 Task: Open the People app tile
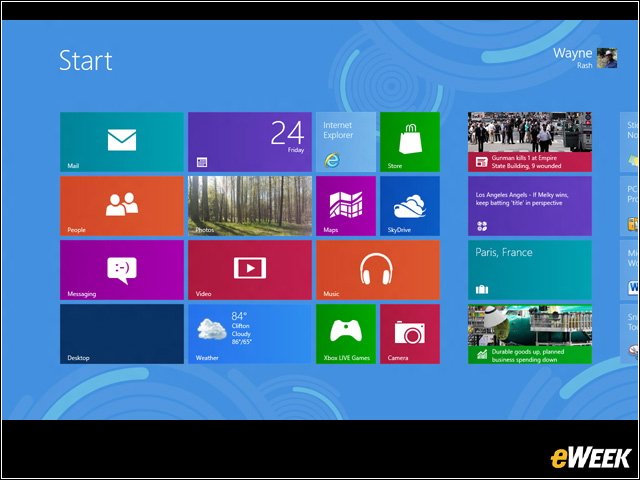click(121, 205)
